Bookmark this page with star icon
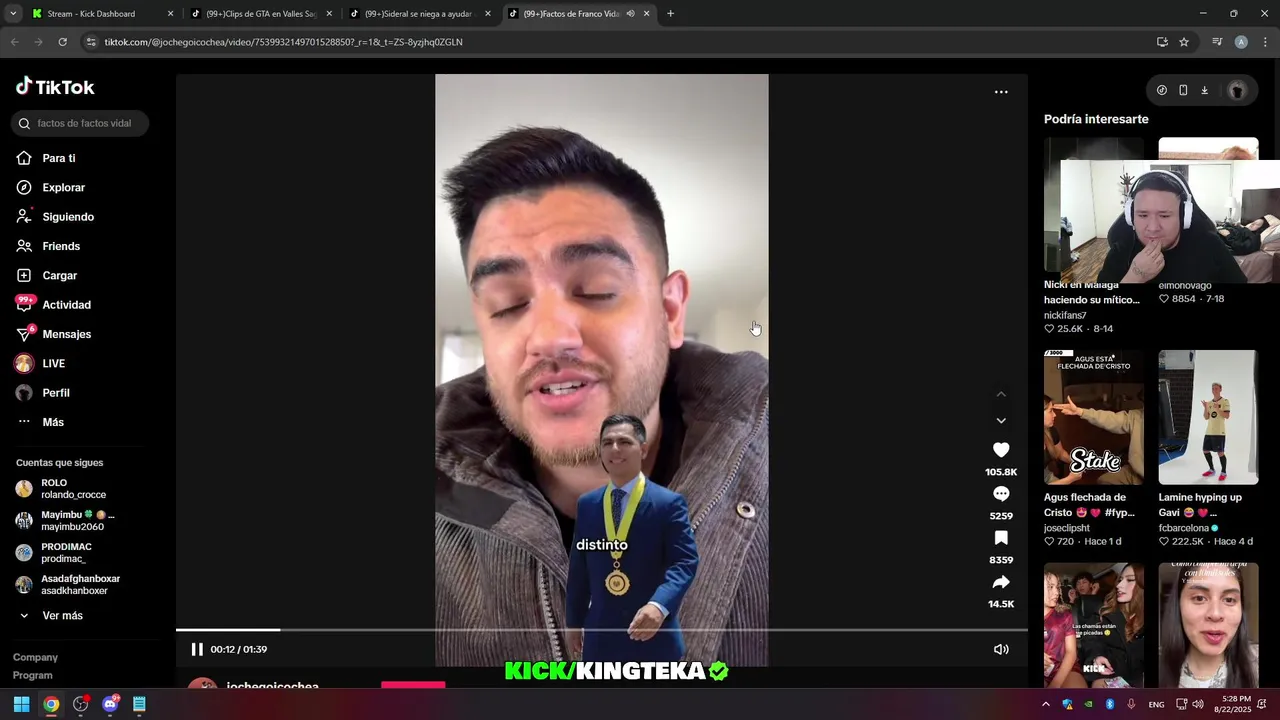 pos(1184,42)
